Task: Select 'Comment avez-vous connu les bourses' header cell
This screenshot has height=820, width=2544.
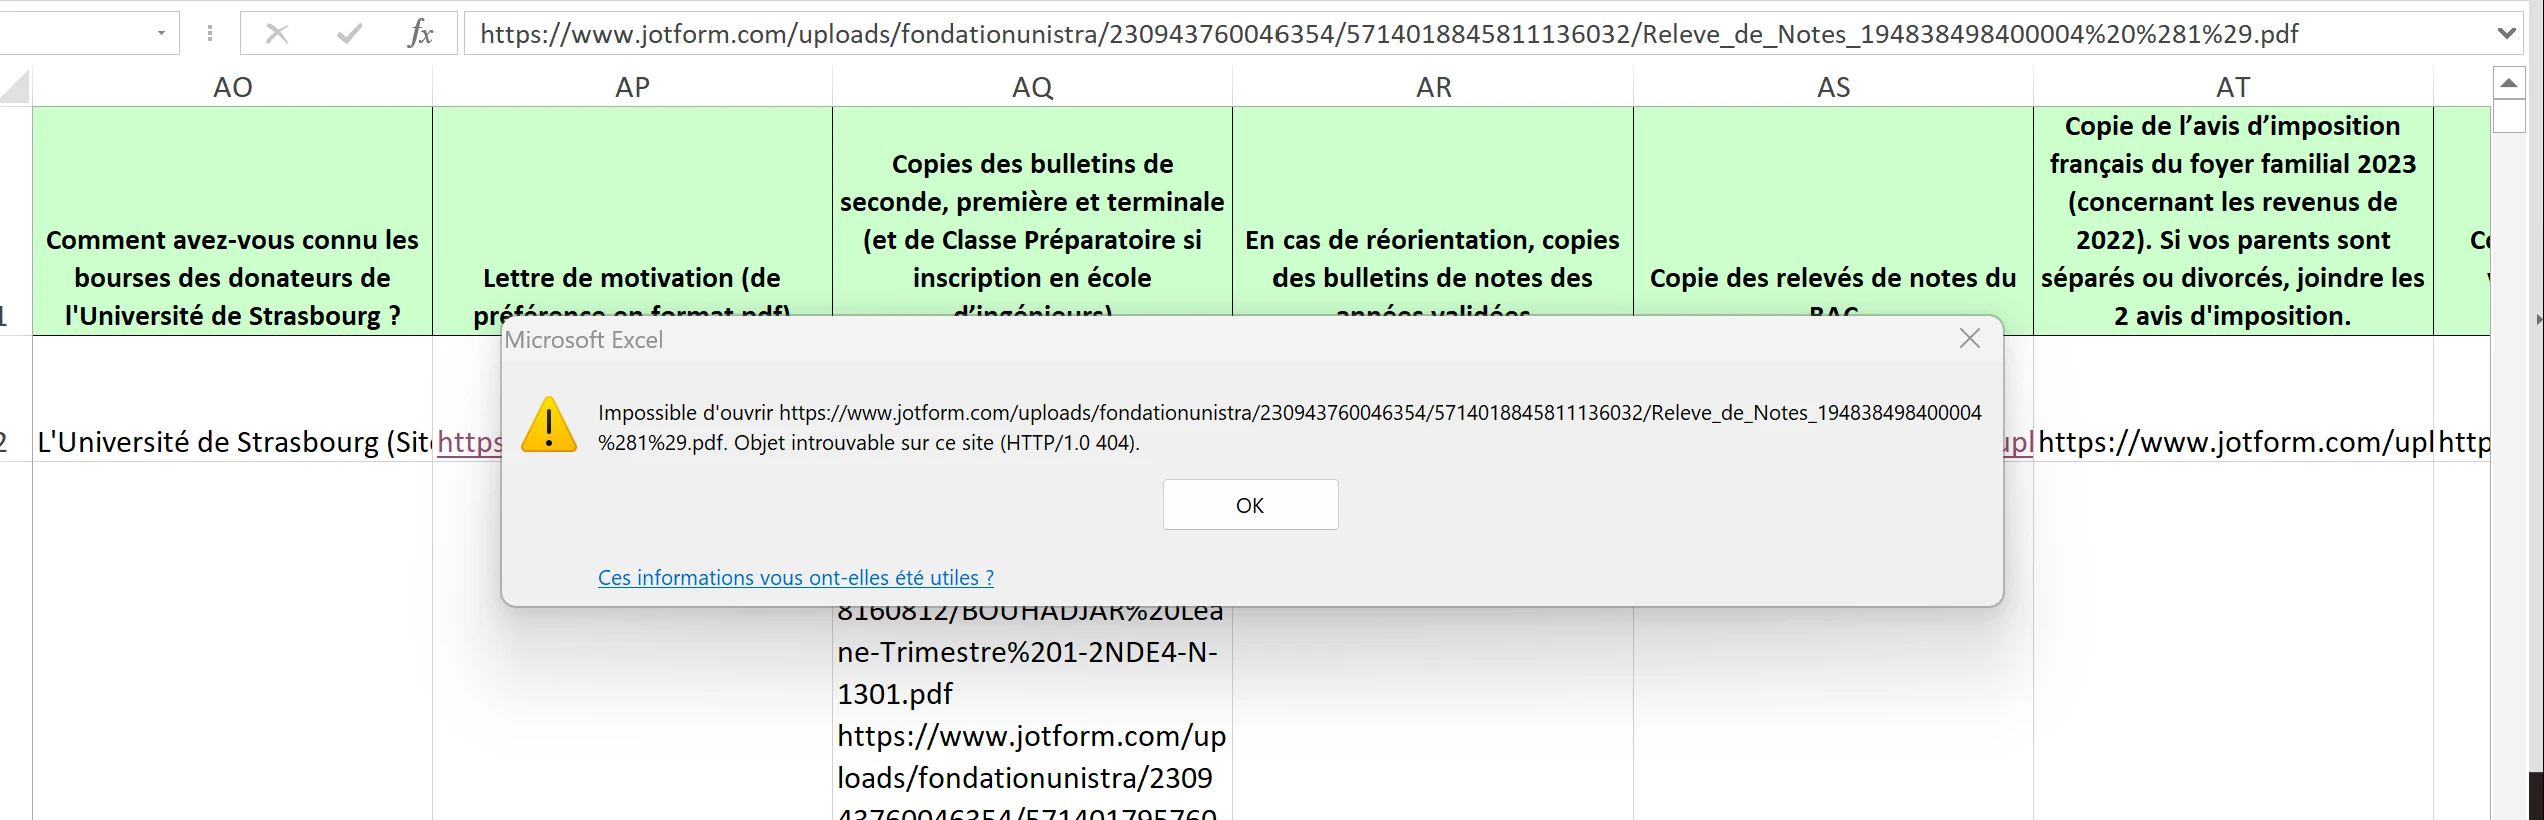Action: 232,221
